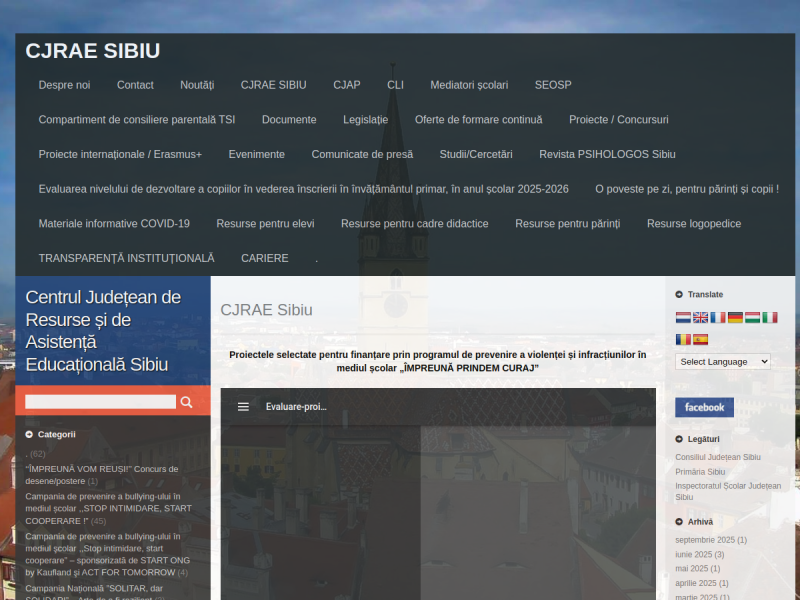
Task: Select the UK flag to translate to English
Action: coord(700,318)
